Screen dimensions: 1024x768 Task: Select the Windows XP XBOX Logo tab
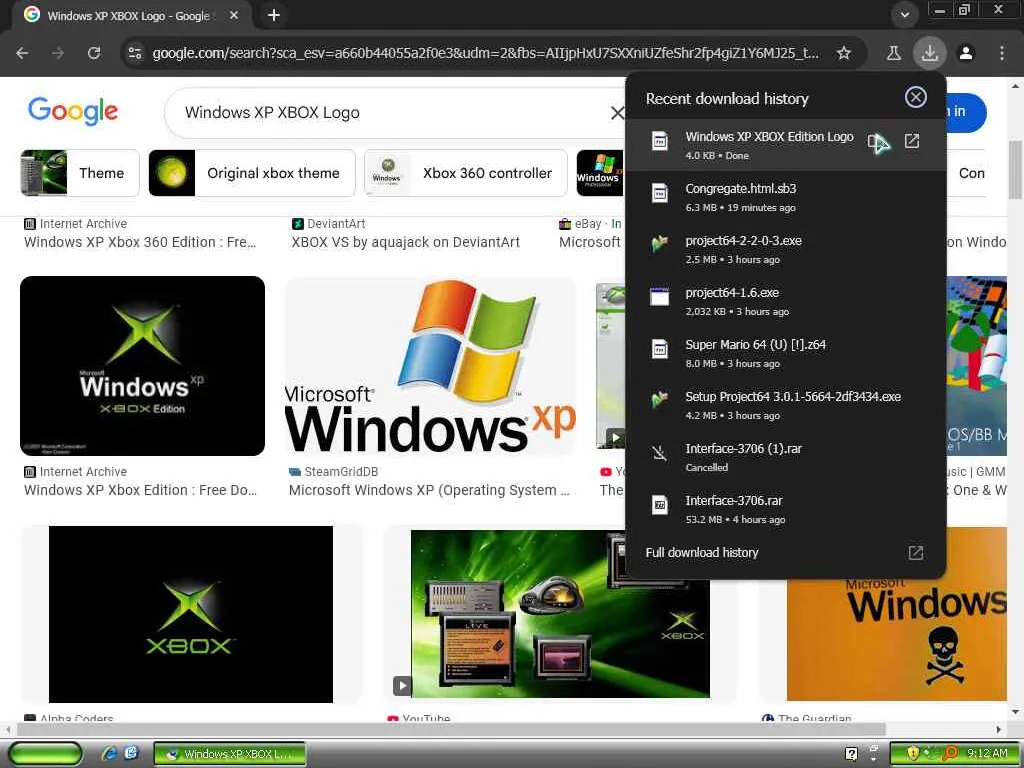tap(129, 16)
